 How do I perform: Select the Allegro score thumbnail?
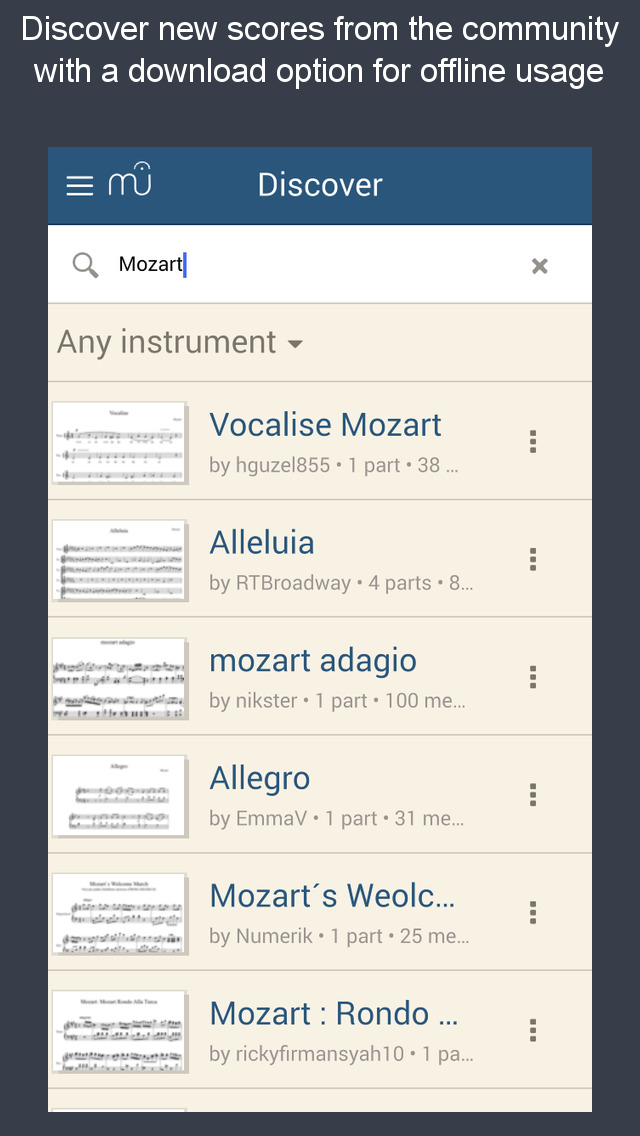pyautogui.click(x=119, y=795)
